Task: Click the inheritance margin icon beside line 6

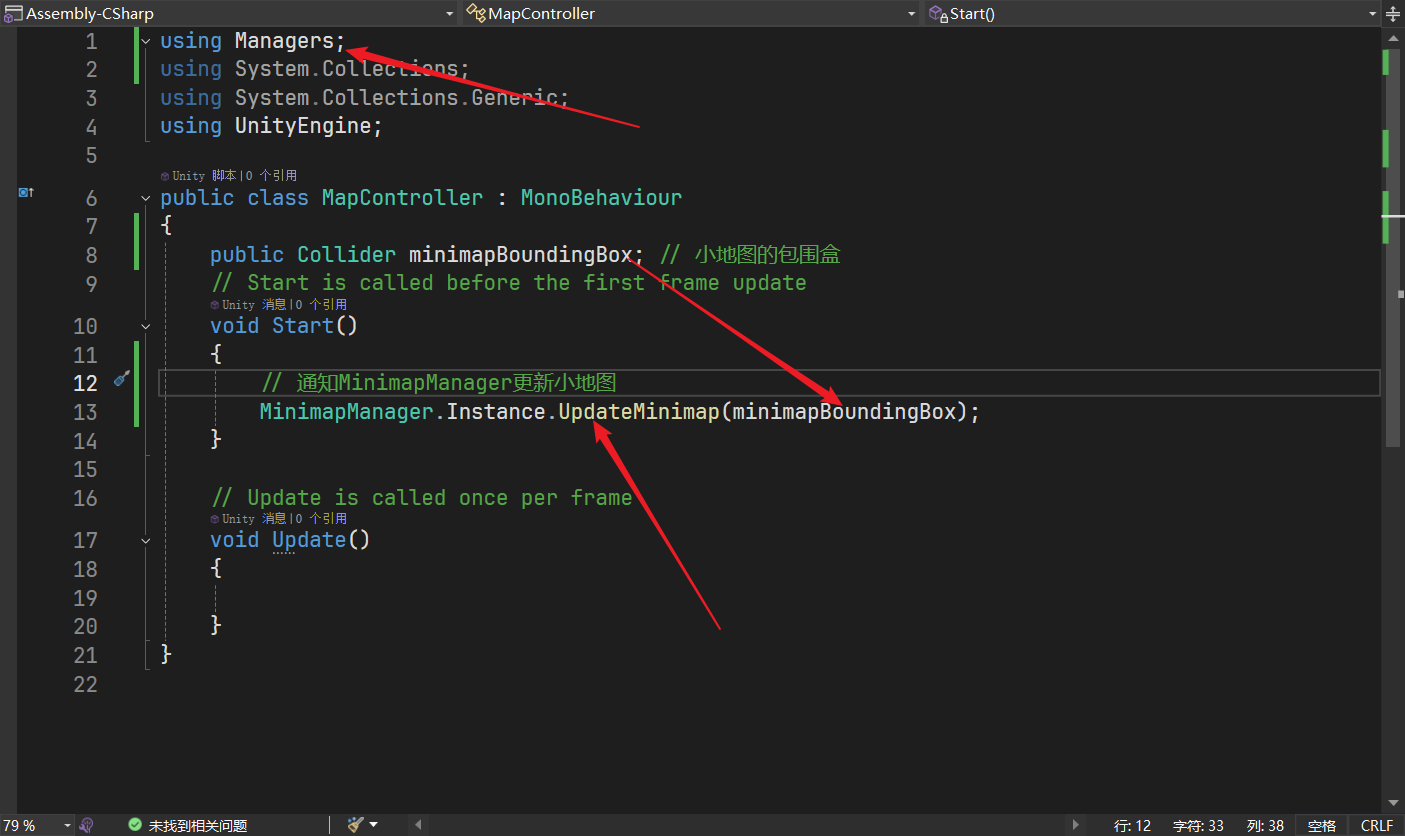Action: tap(26, 192)
